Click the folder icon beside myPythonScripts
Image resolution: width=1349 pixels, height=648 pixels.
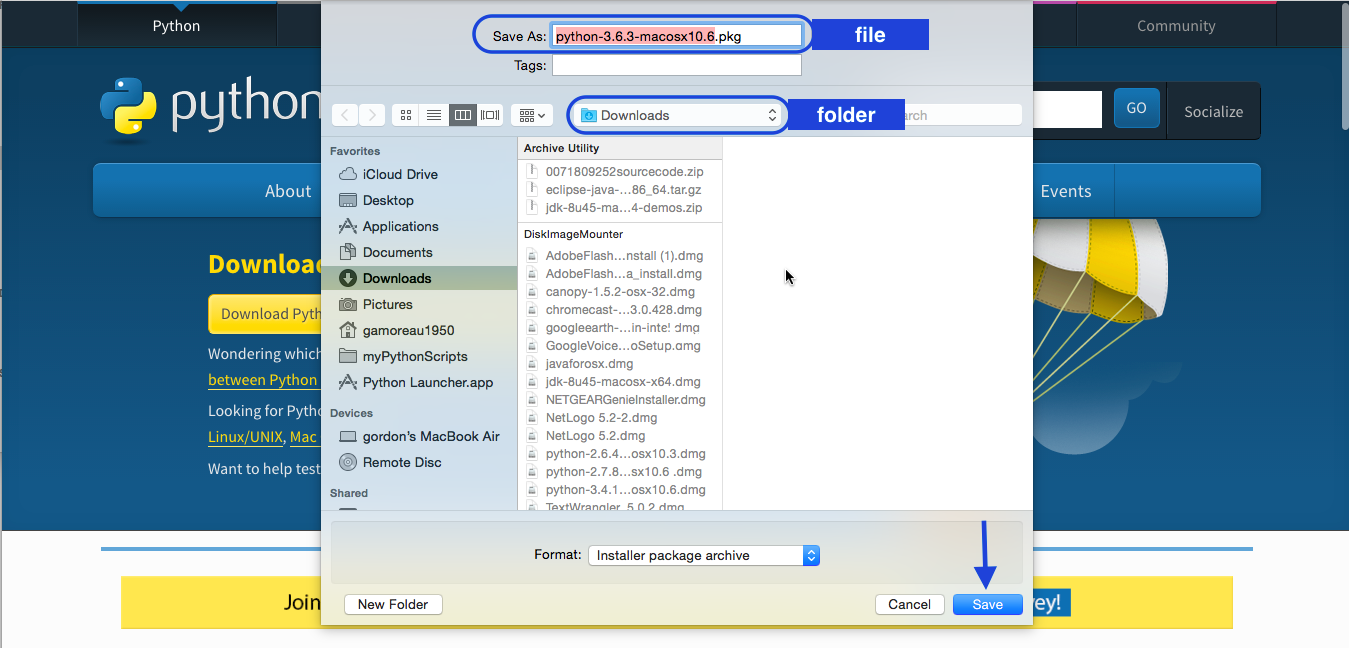click(x=348, y=356)
